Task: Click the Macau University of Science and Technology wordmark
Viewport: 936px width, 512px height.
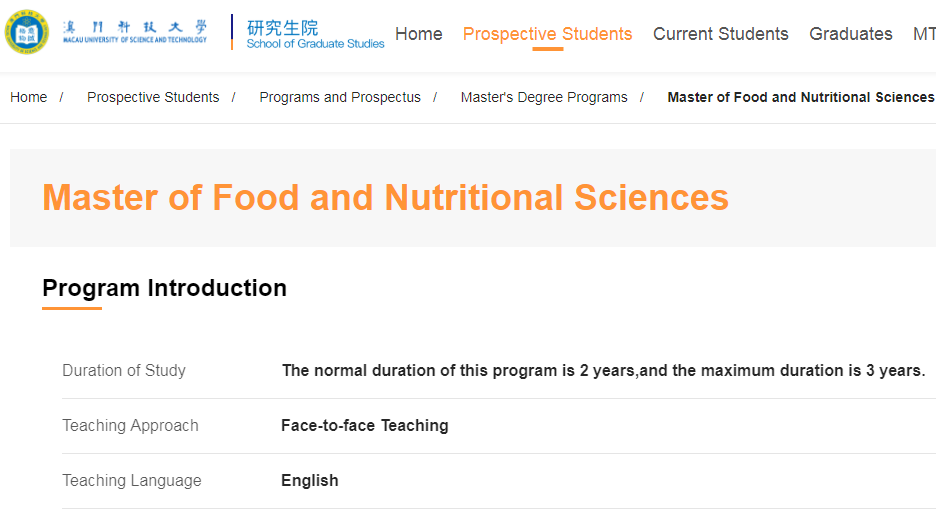Action: (135, 32)
